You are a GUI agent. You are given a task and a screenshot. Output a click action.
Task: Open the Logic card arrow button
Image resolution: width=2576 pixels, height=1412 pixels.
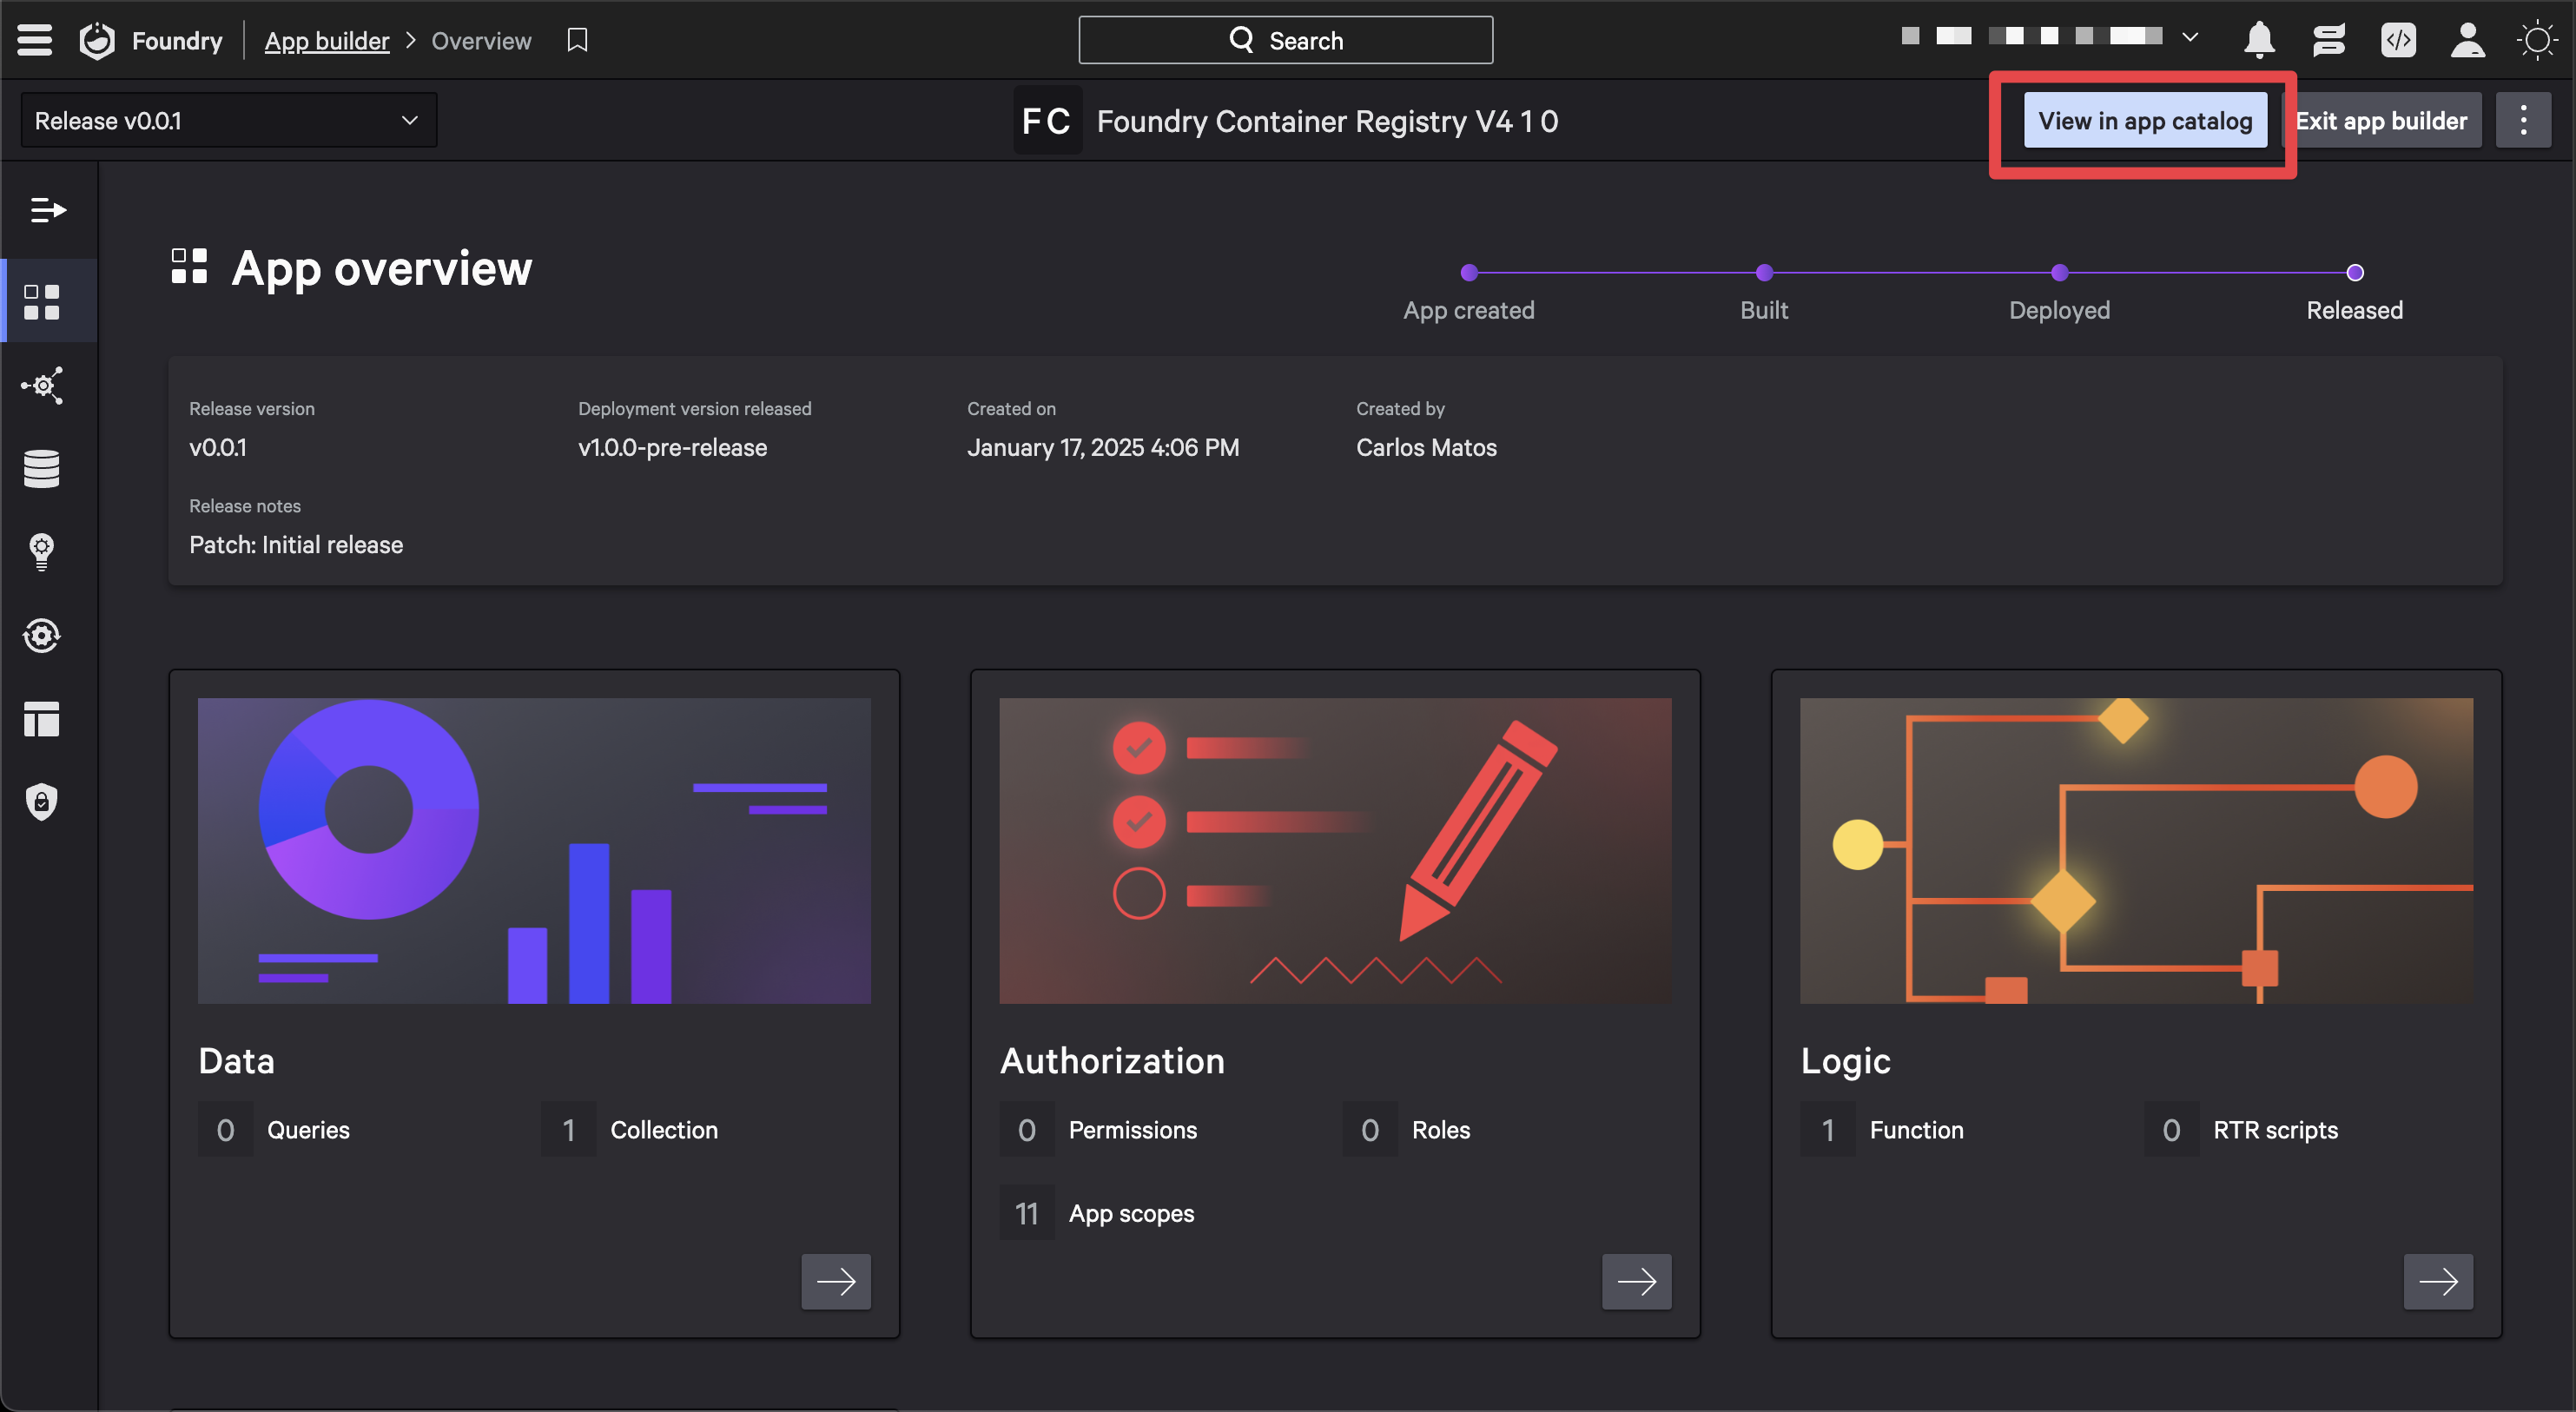point(2438,1281)
